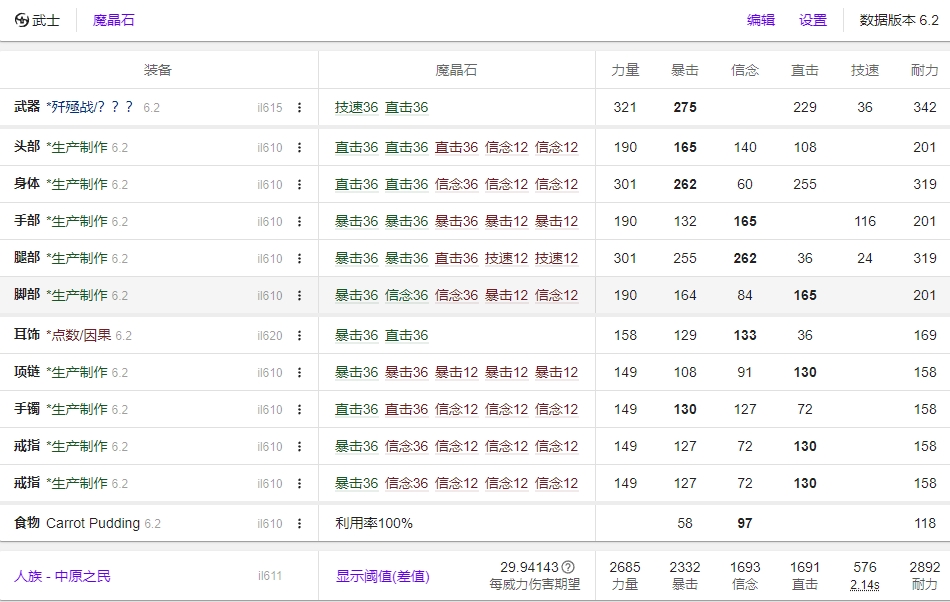Open the weapon row three-dot menu

coord(299,108)
